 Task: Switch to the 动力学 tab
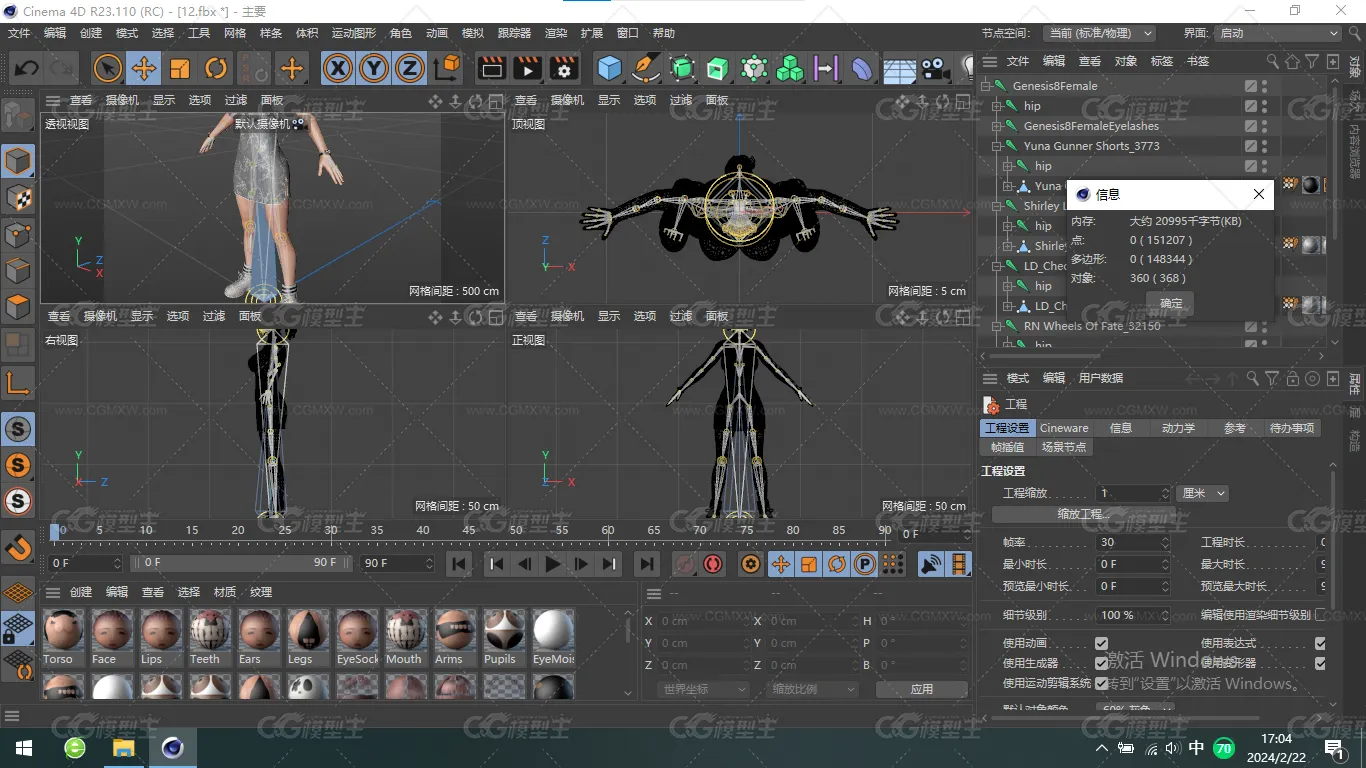coord(1178,428)
